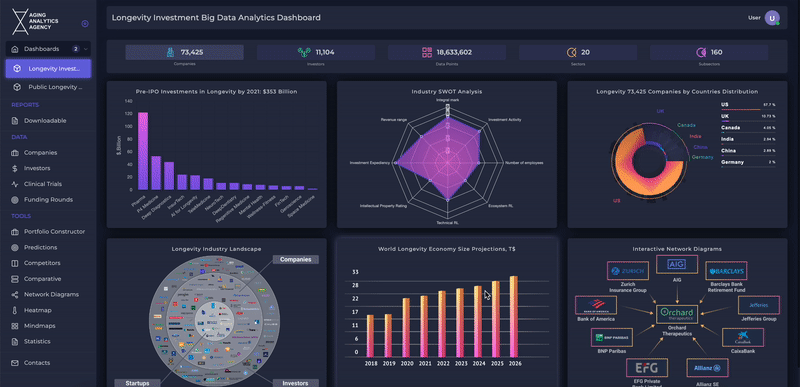Click the cube icon beside Public Longevity

(x=17, y=87)
